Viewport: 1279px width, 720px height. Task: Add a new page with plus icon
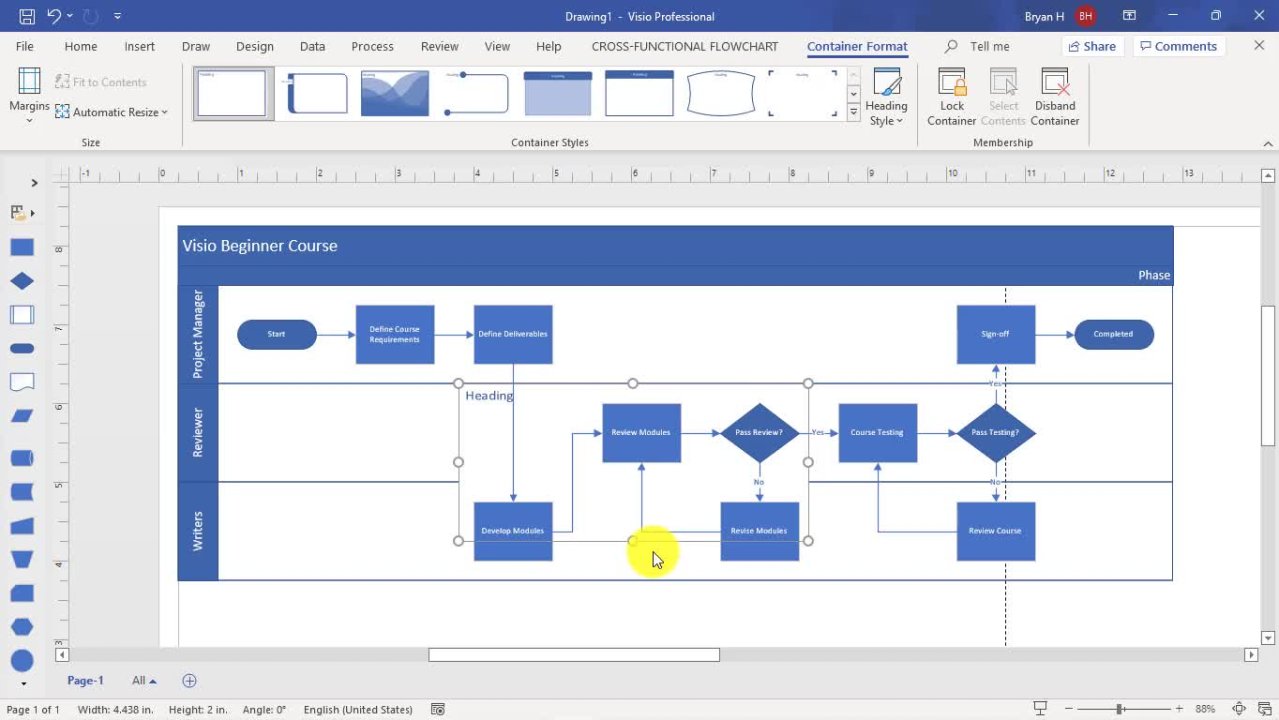pyautogui.click(x=189, y=681)
